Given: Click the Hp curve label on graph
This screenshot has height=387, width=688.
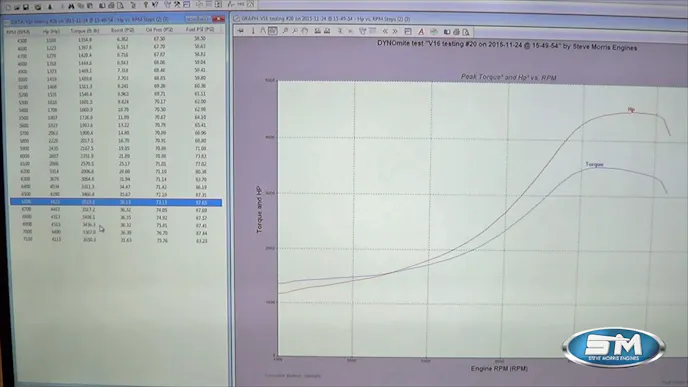Looking at the screenshot, I should point(631,109).
